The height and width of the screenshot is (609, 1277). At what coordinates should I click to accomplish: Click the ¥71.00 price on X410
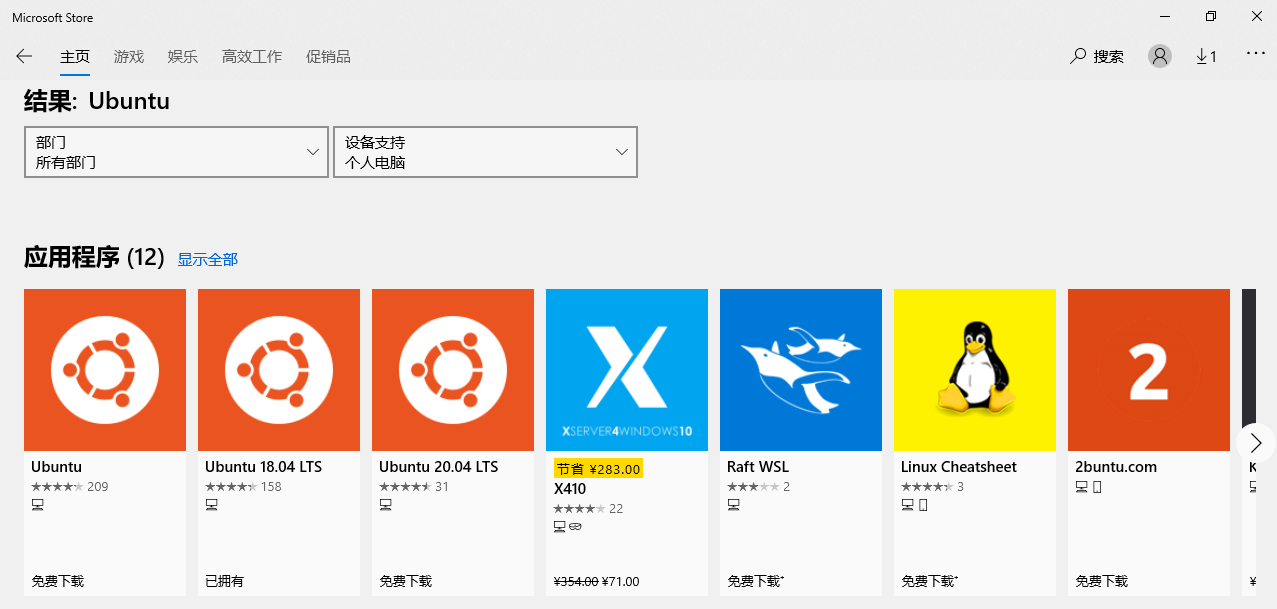coord(621,582)
